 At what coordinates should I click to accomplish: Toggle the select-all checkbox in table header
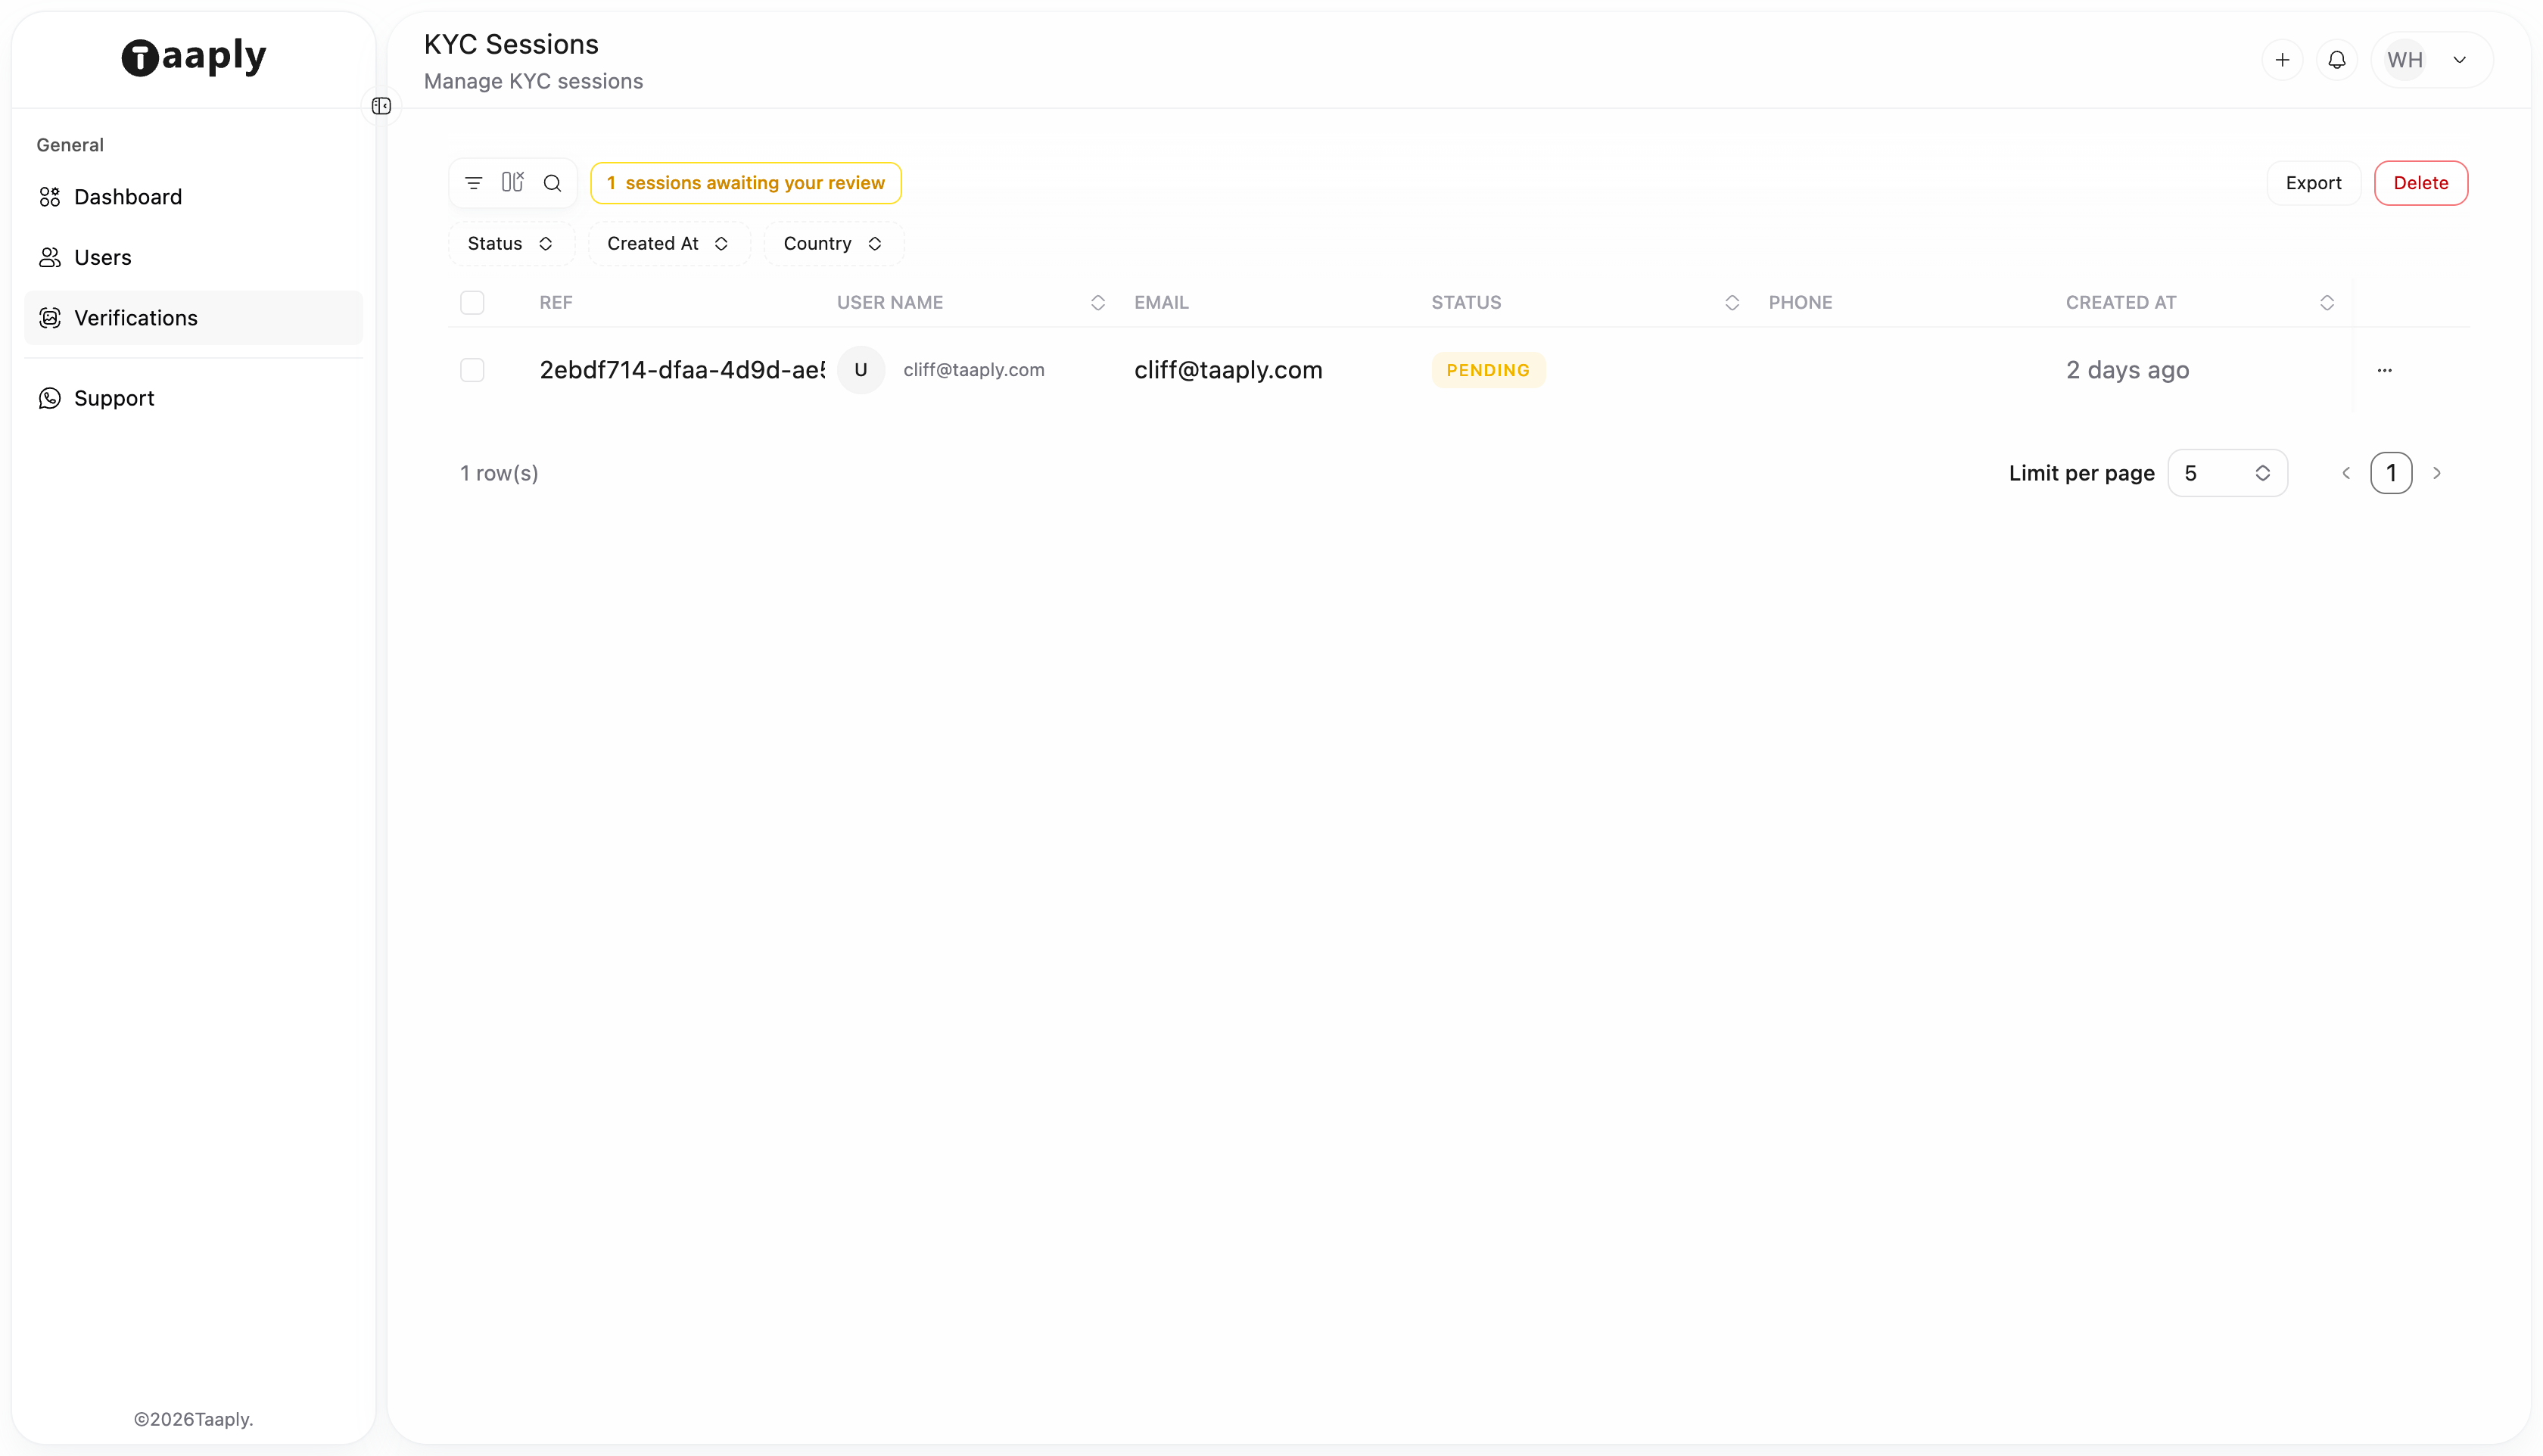tap(472, 302)
